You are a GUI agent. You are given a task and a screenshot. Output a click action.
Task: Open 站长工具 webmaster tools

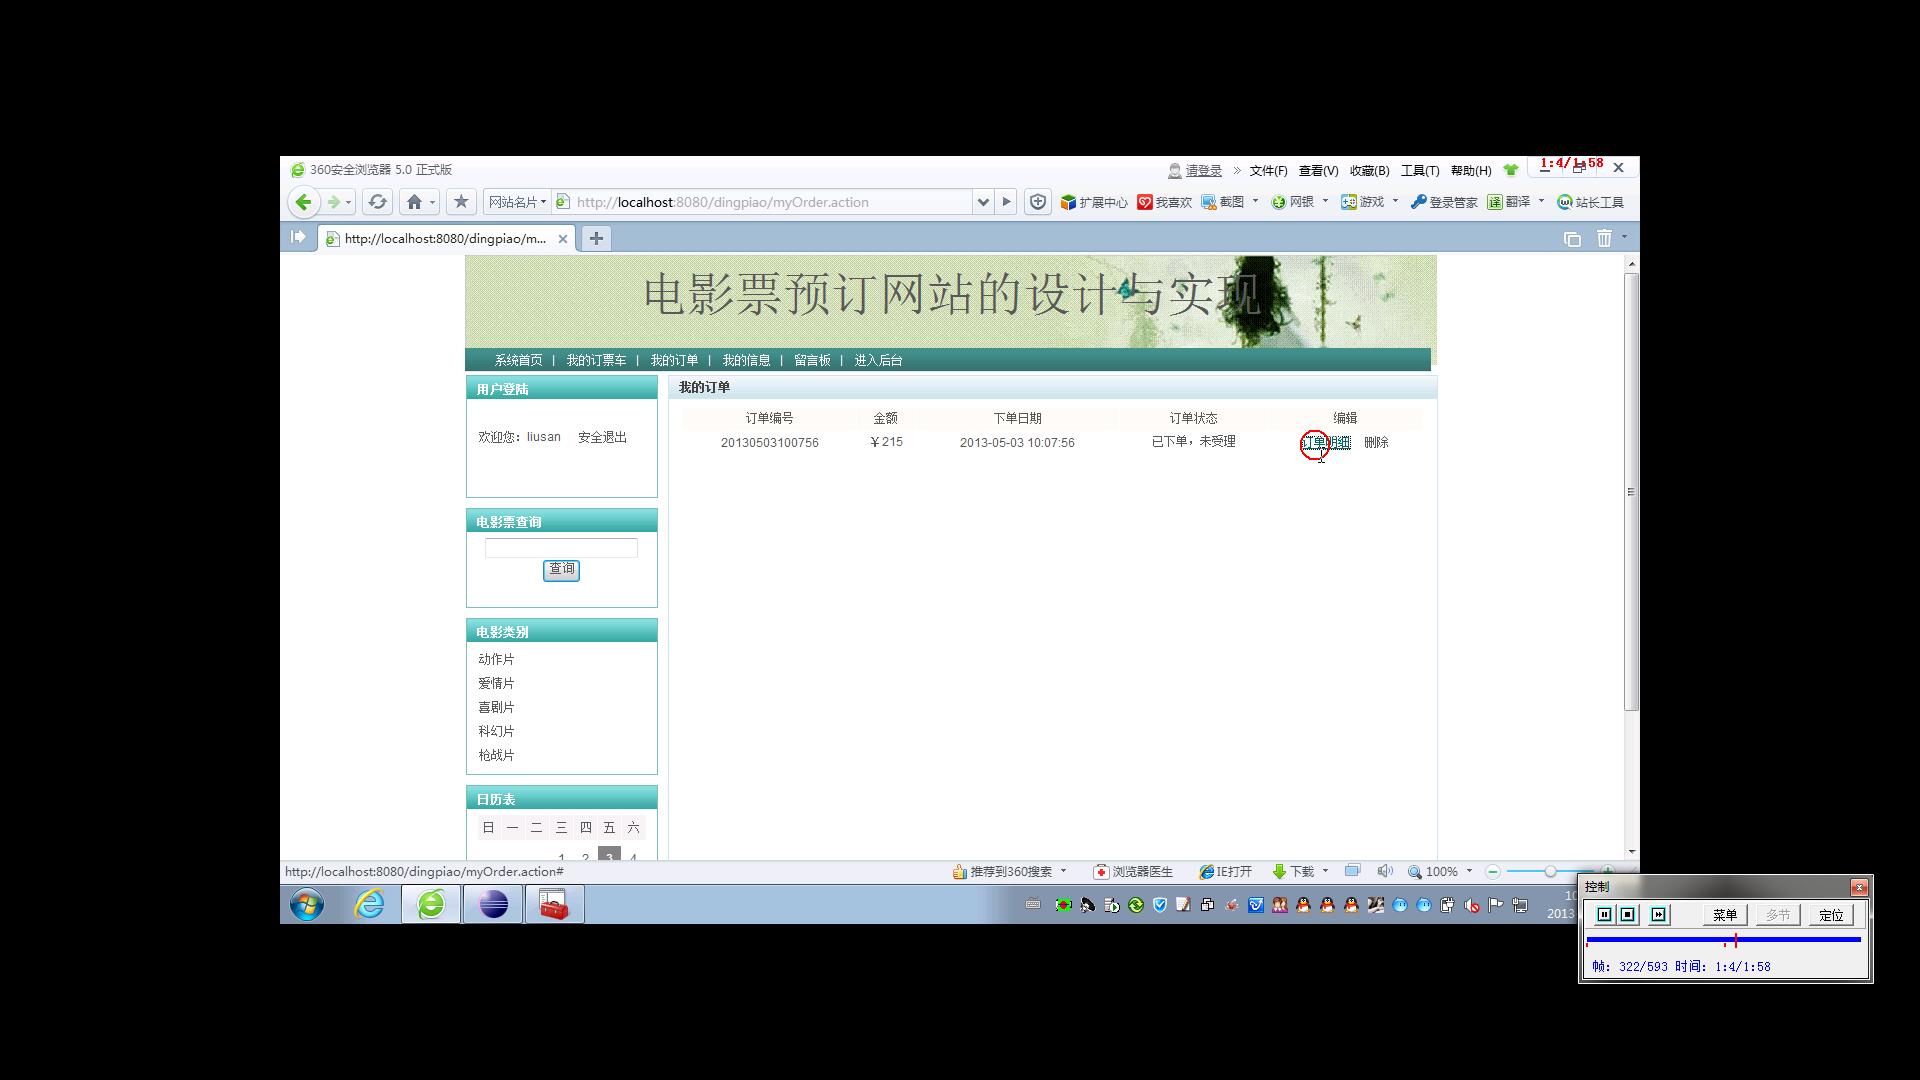1591,202
